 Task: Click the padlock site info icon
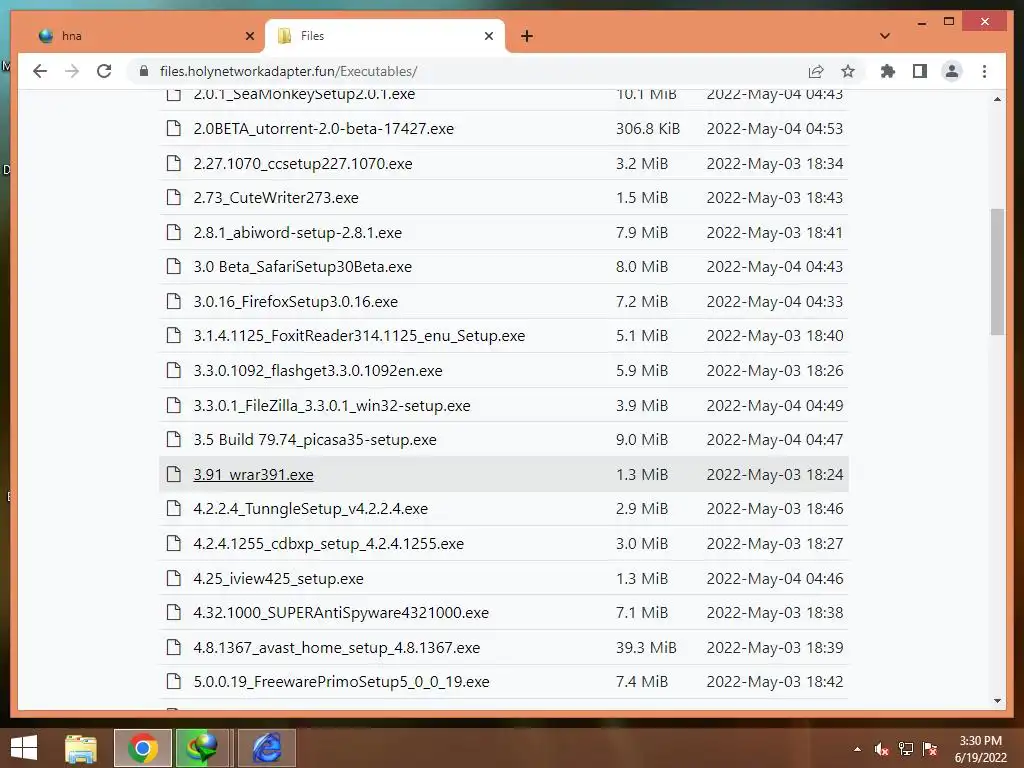(144, 71)
